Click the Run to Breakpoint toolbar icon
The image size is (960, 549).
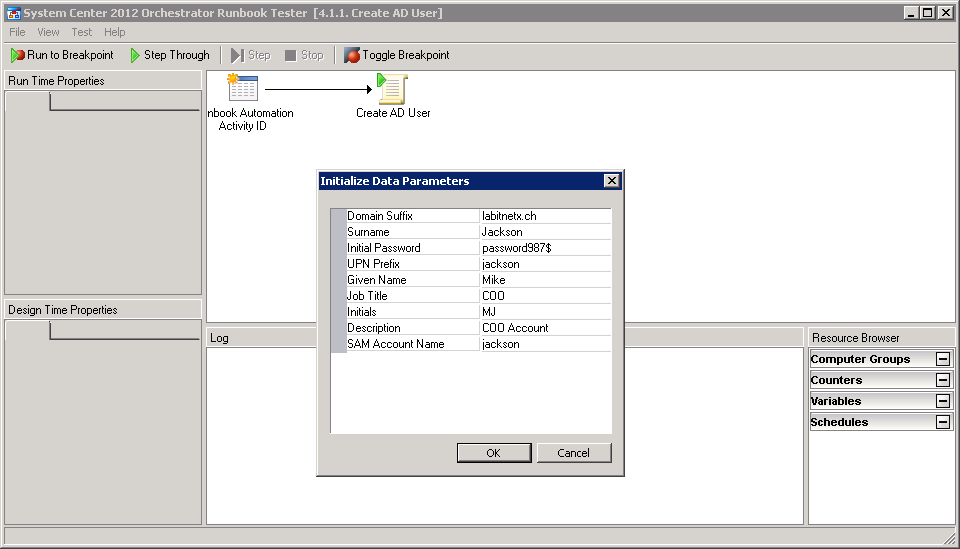(18, 56)
